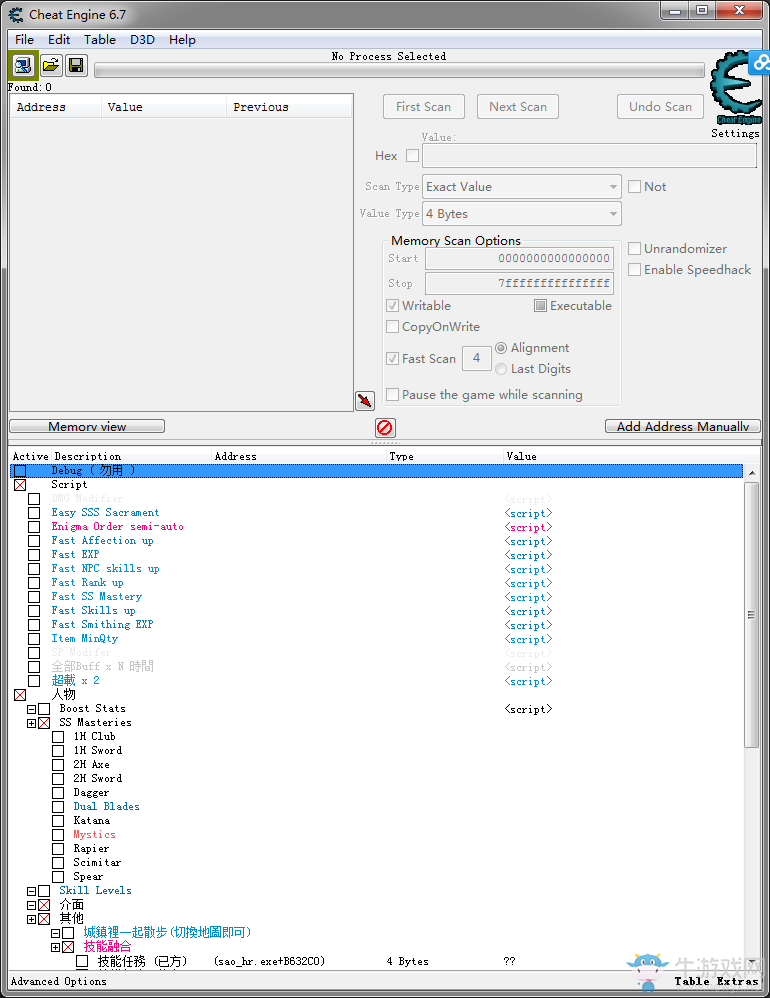Open the Value Type dropdown
The image size is (770, 998).
pyautogui.click(x=522, y=213)
